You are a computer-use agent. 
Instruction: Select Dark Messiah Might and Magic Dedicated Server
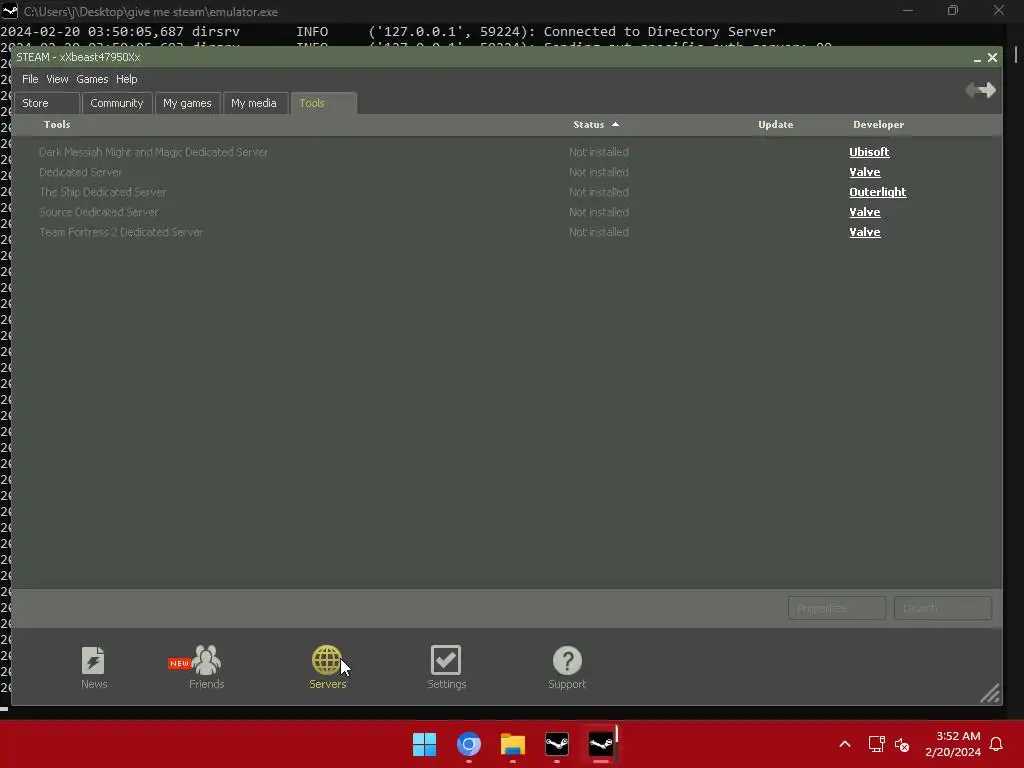[153, 152]
